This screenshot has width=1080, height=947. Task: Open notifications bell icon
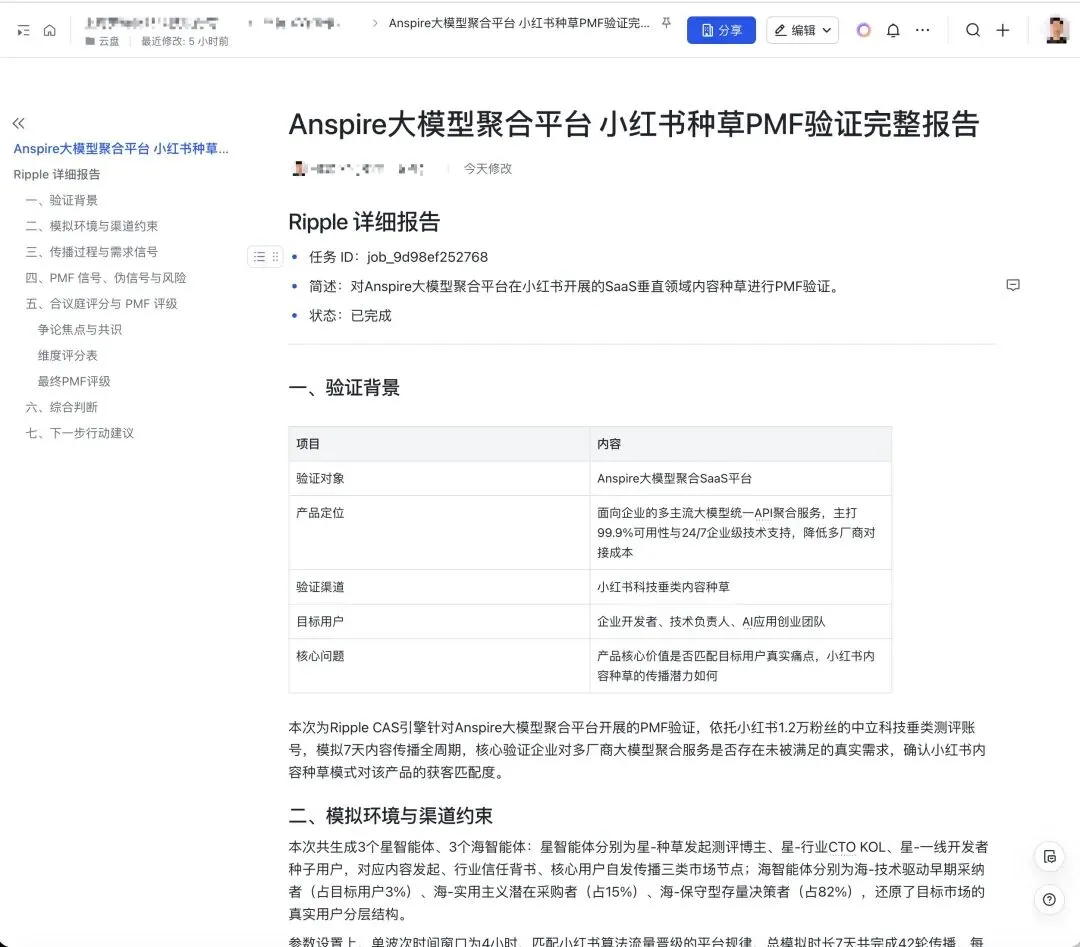(893, 30)
